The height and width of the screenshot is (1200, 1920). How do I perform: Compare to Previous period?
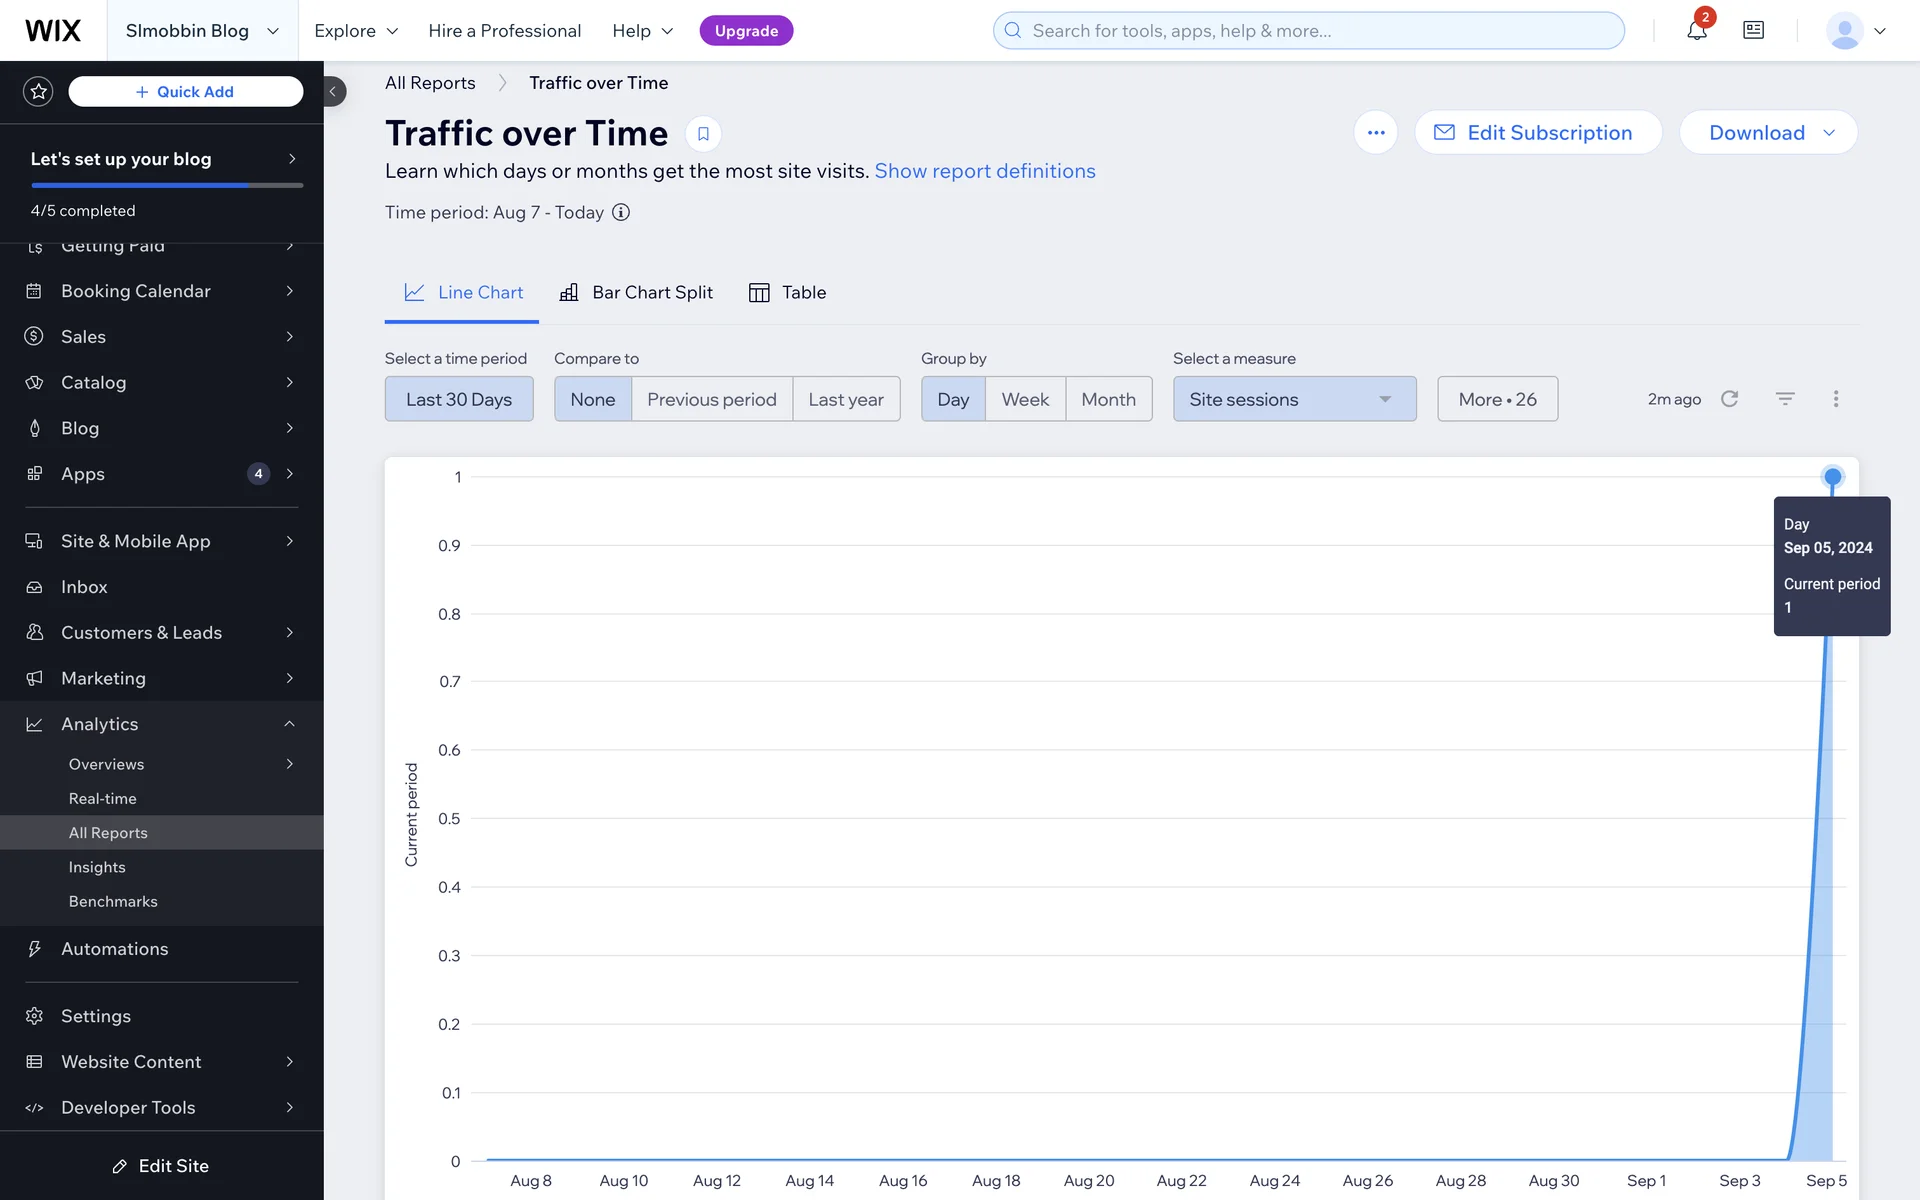click(x=711, y=399)
